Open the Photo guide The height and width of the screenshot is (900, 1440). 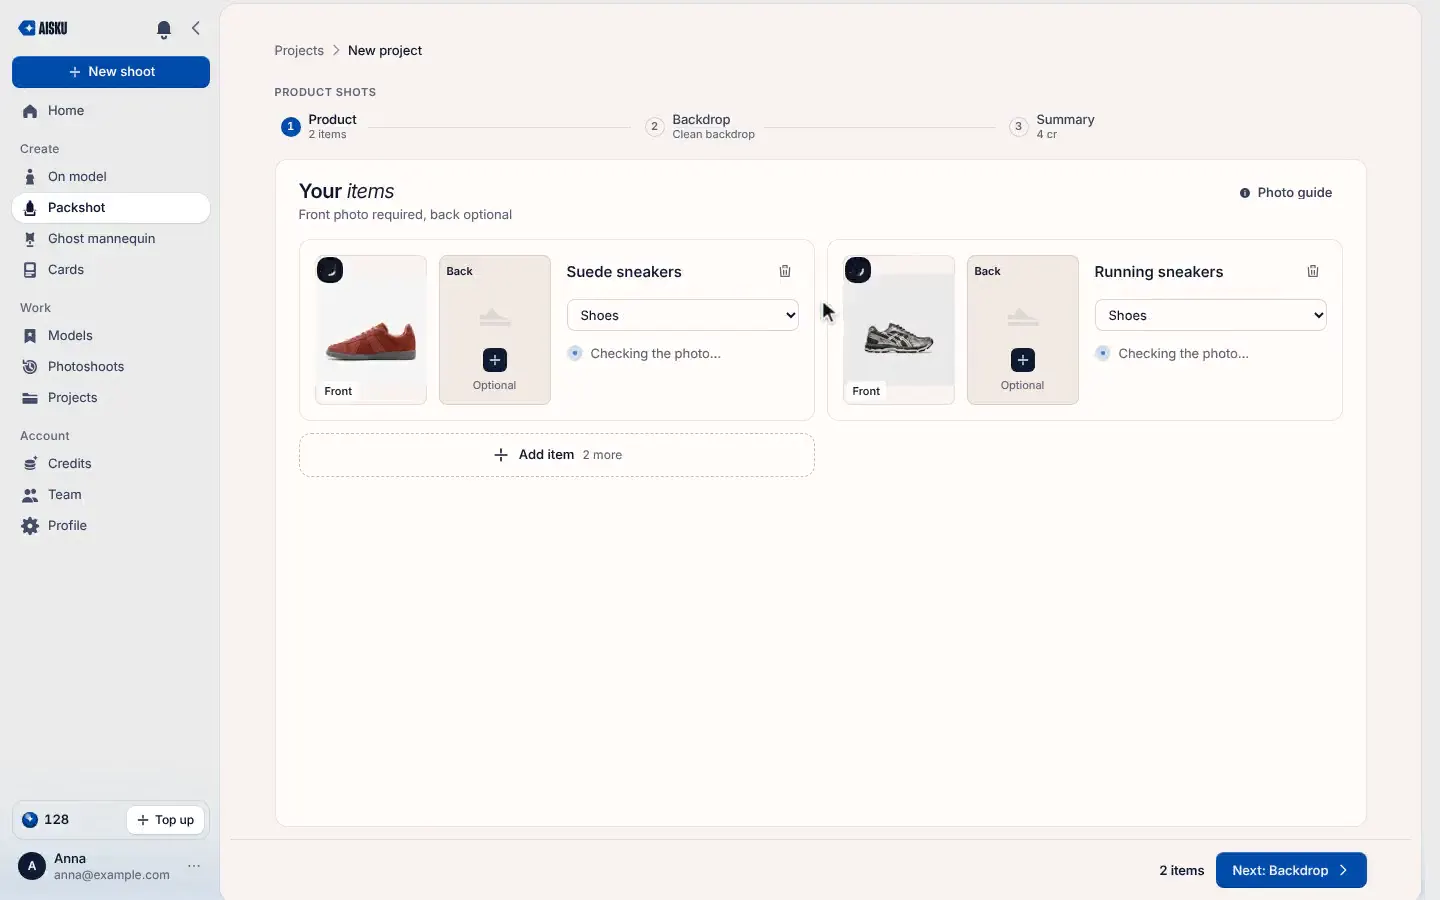tap(1286, 193)
